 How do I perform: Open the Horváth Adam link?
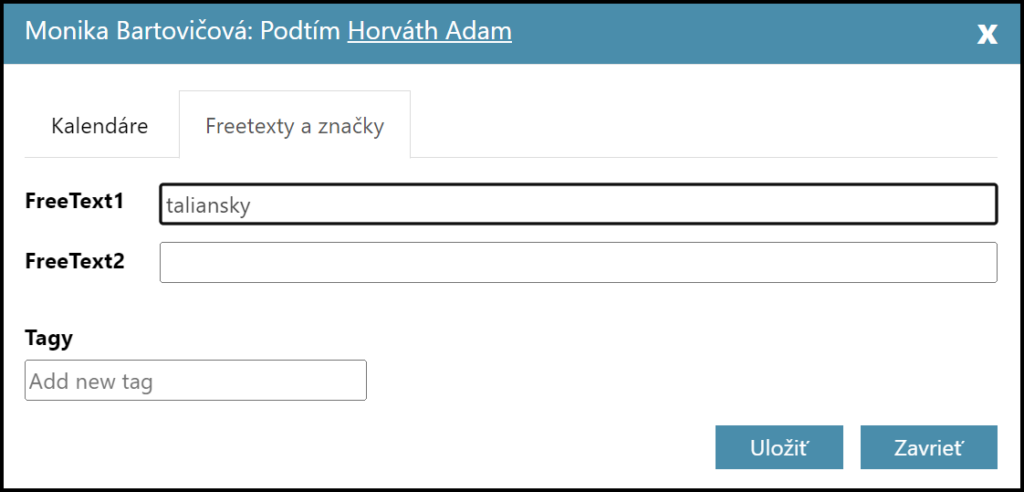coord(429,31)
